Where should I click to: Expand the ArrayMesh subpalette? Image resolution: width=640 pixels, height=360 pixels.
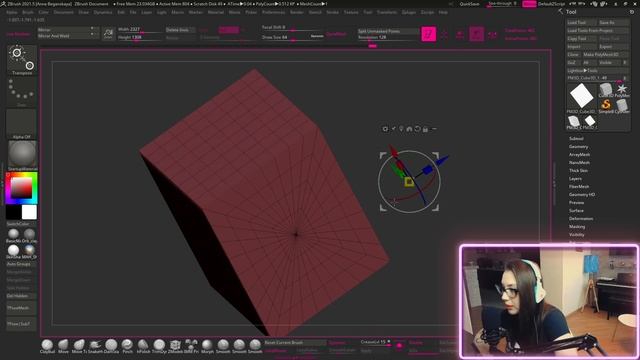(x=580, y=155)
